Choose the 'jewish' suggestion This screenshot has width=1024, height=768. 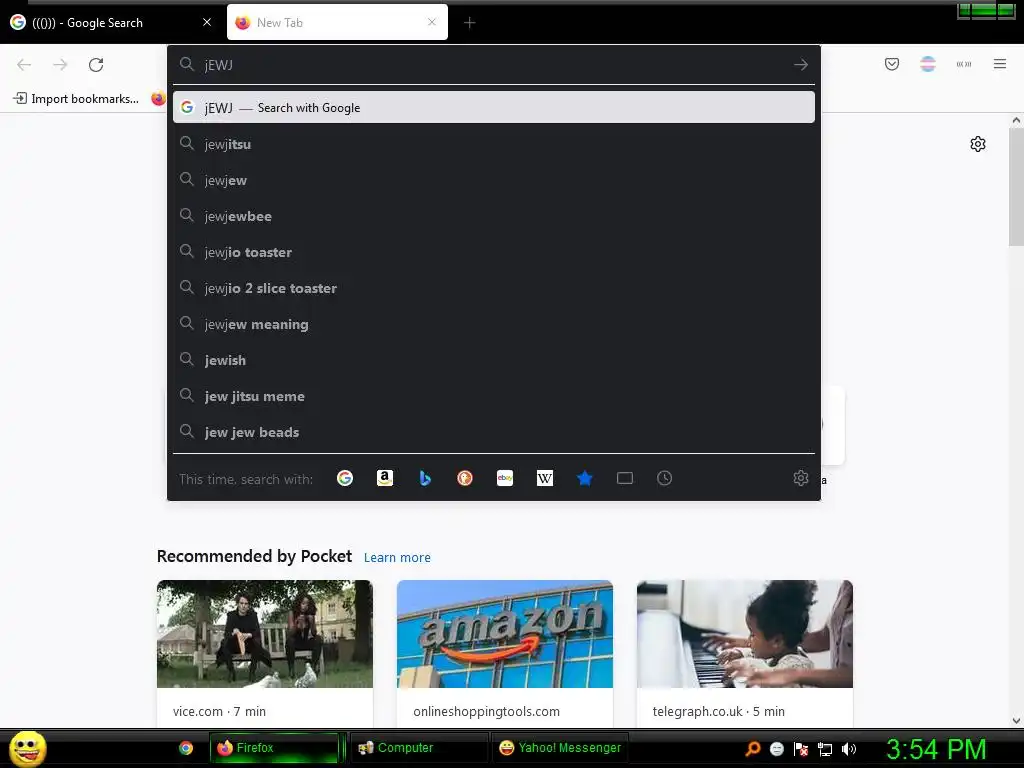(494, 359)
